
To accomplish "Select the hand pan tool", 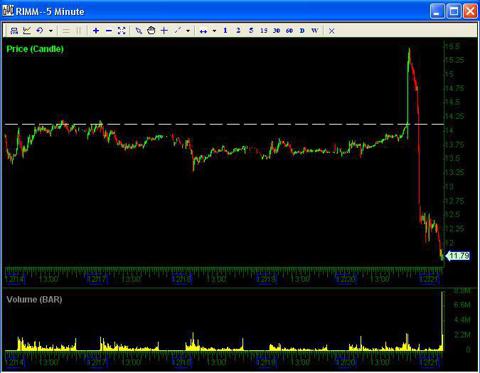I will [x=151, y=31].
